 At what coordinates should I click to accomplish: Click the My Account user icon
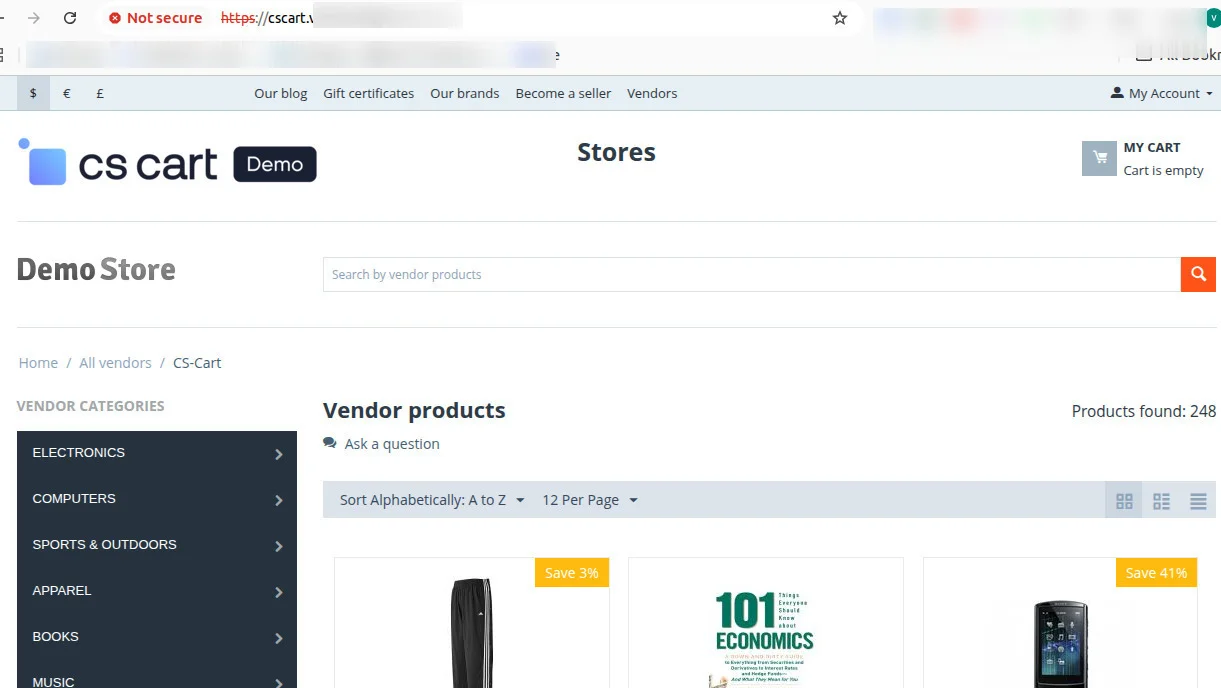click(x=1115, y=92)
